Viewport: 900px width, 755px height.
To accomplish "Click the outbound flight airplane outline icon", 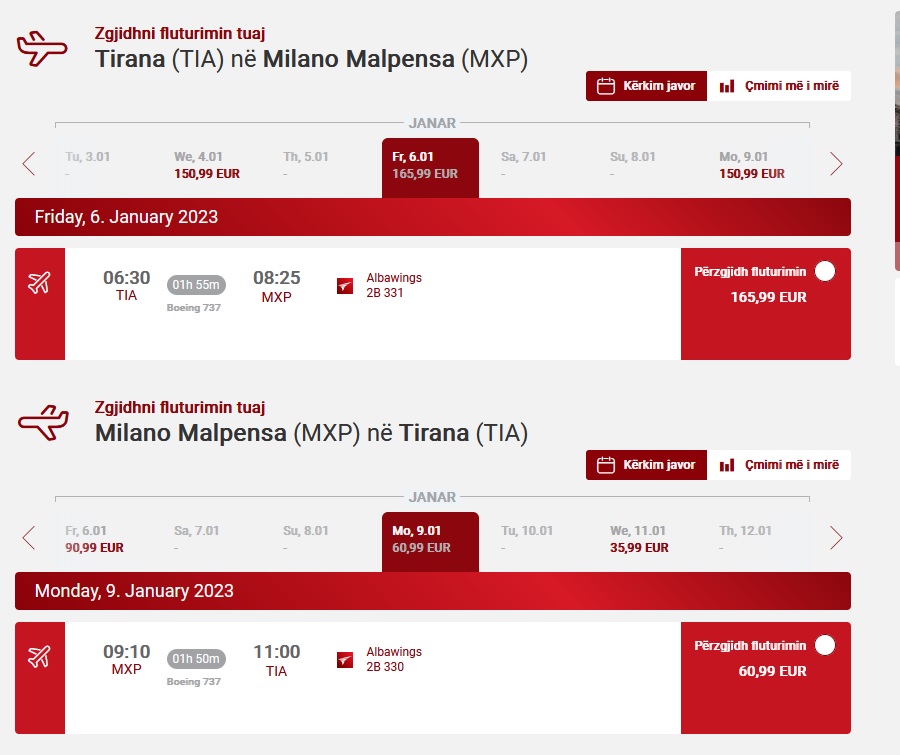I will (x=42, y=48).
